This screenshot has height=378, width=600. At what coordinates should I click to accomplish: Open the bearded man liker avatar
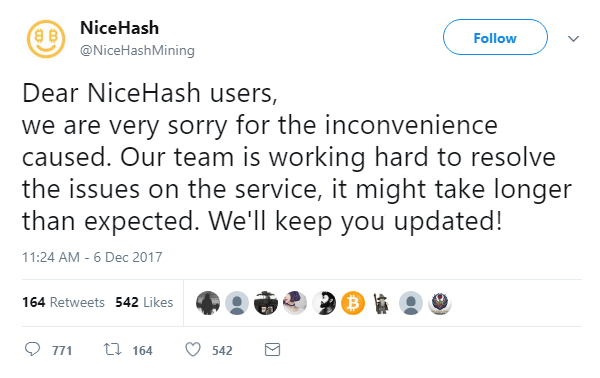coord(324,303)
